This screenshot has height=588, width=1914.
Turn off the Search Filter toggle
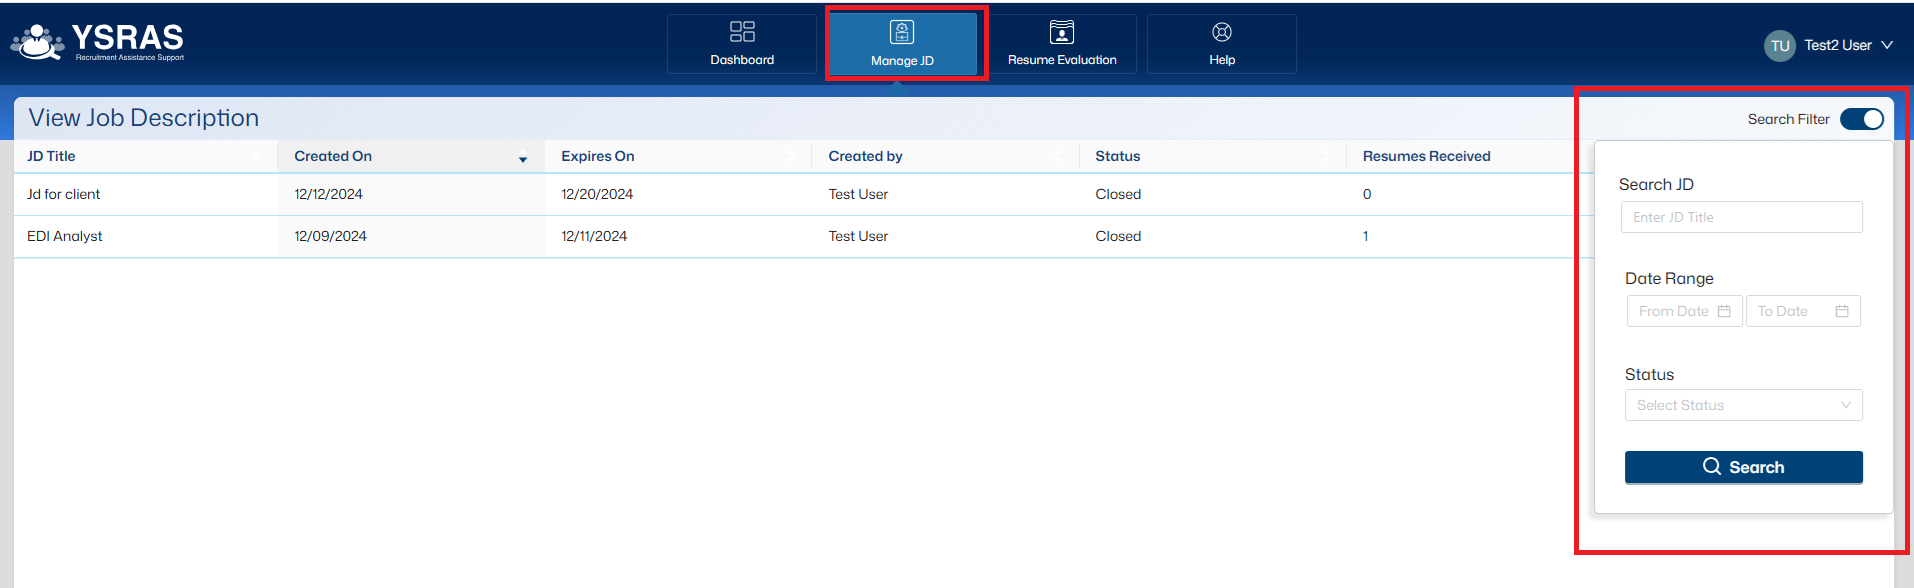1861,119
